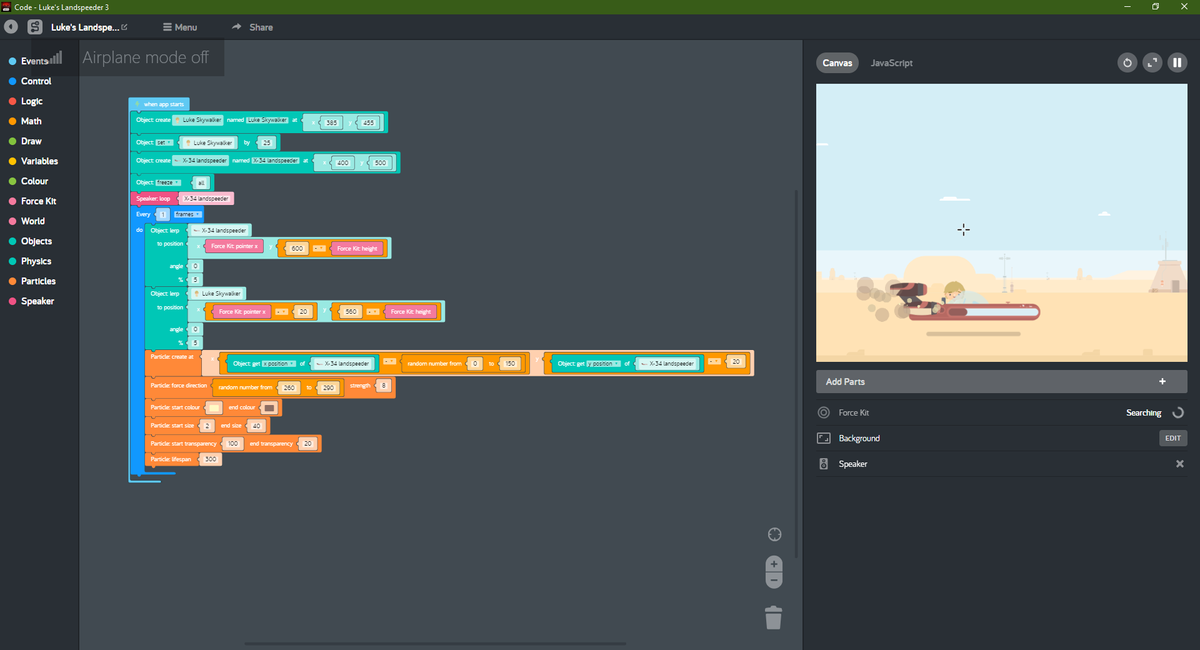Remove the Speaker part
This screenshot has height=650, width=1200.
[x=1179, y=464]
